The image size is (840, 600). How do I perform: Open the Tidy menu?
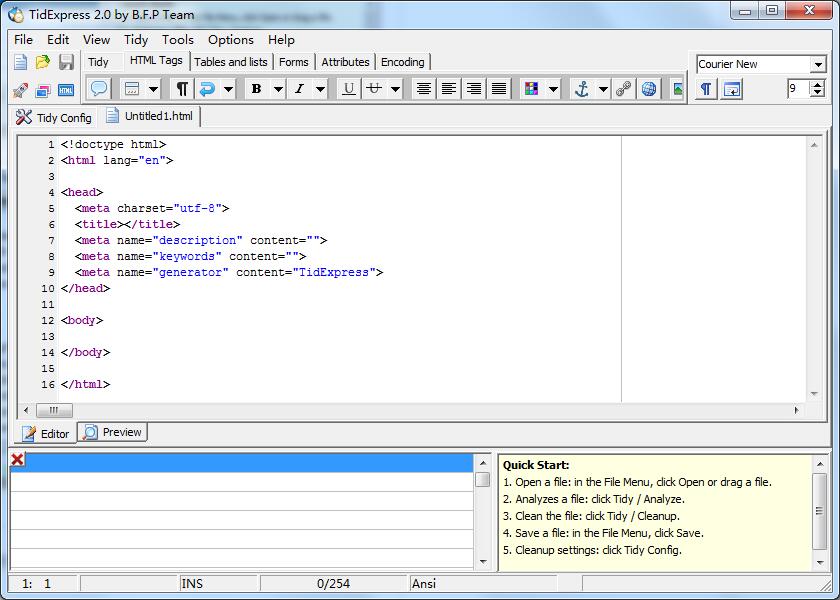(136, 40)
